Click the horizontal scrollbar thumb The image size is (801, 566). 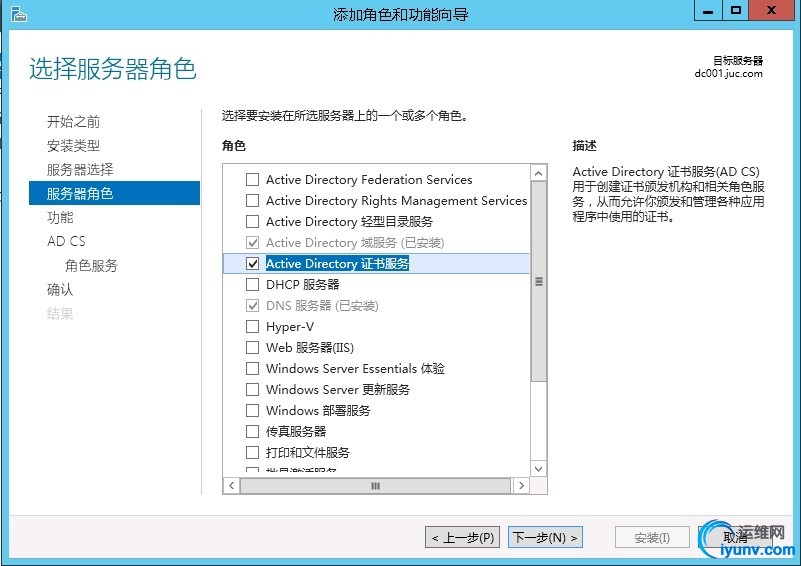point(375,486)
